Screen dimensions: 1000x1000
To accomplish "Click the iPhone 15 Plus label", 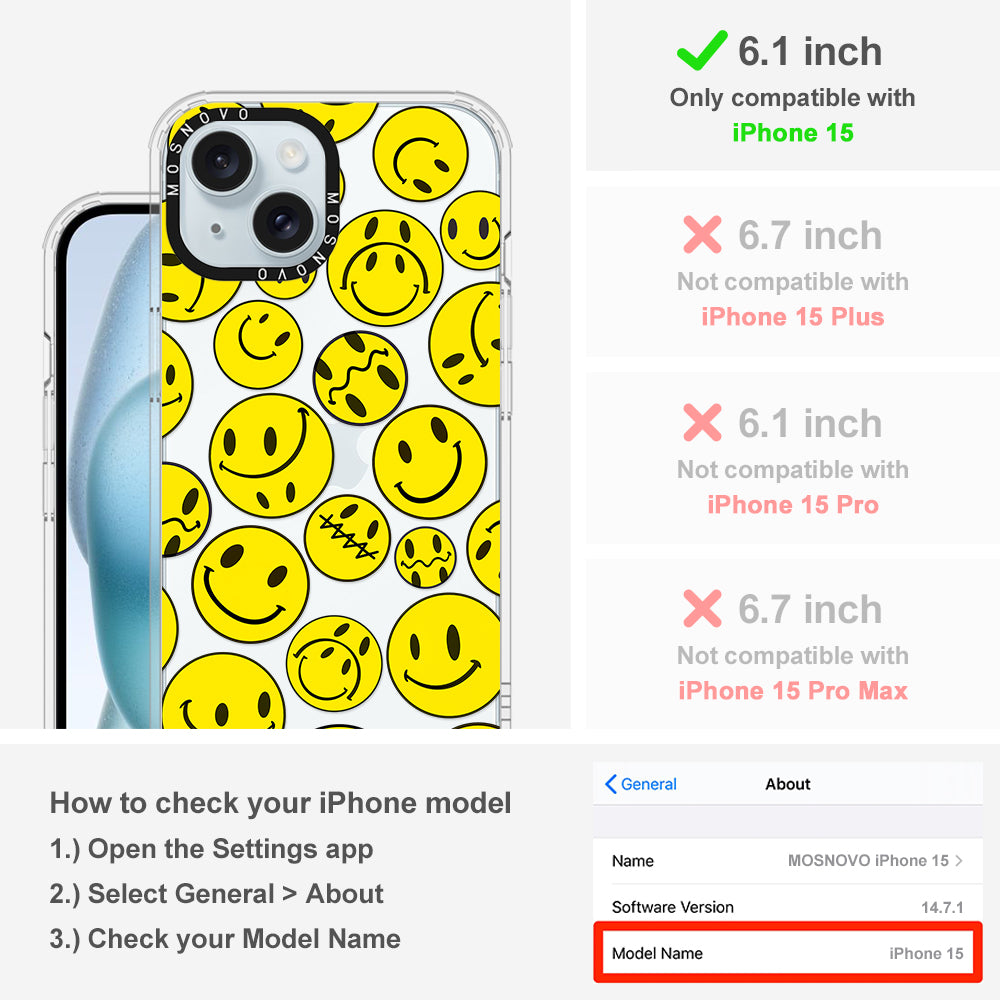I will click(793, 317).
